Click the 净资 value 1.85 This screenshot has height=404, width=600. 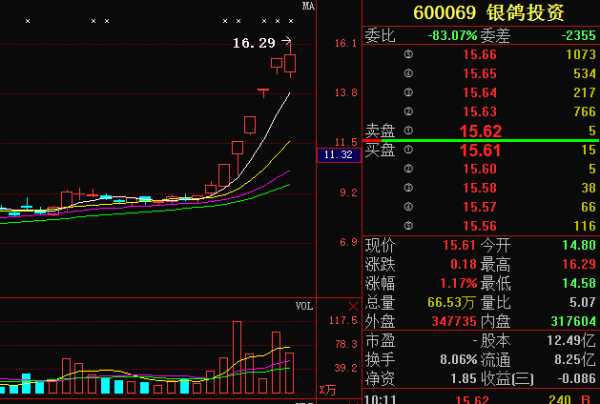[463, 378]
